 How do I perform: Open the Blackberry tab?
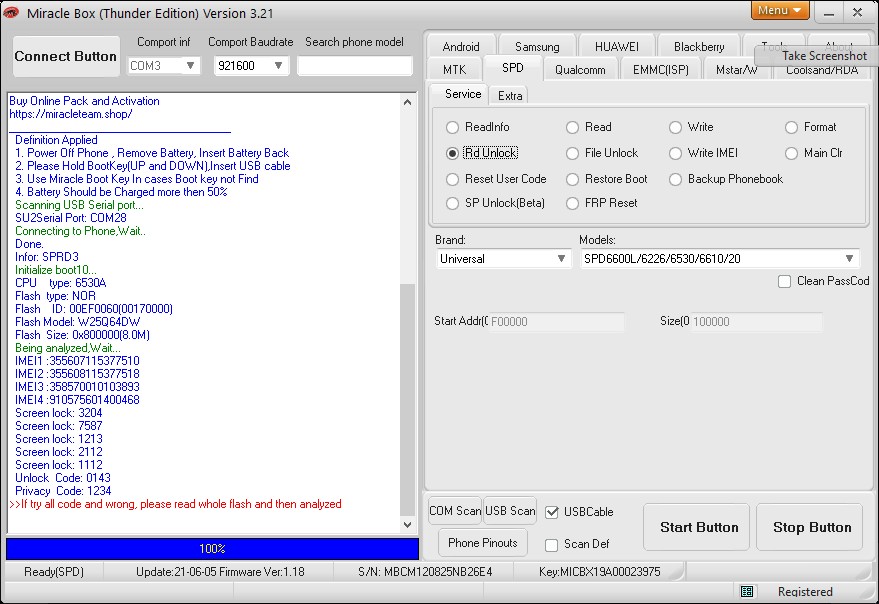click(699, 47)
